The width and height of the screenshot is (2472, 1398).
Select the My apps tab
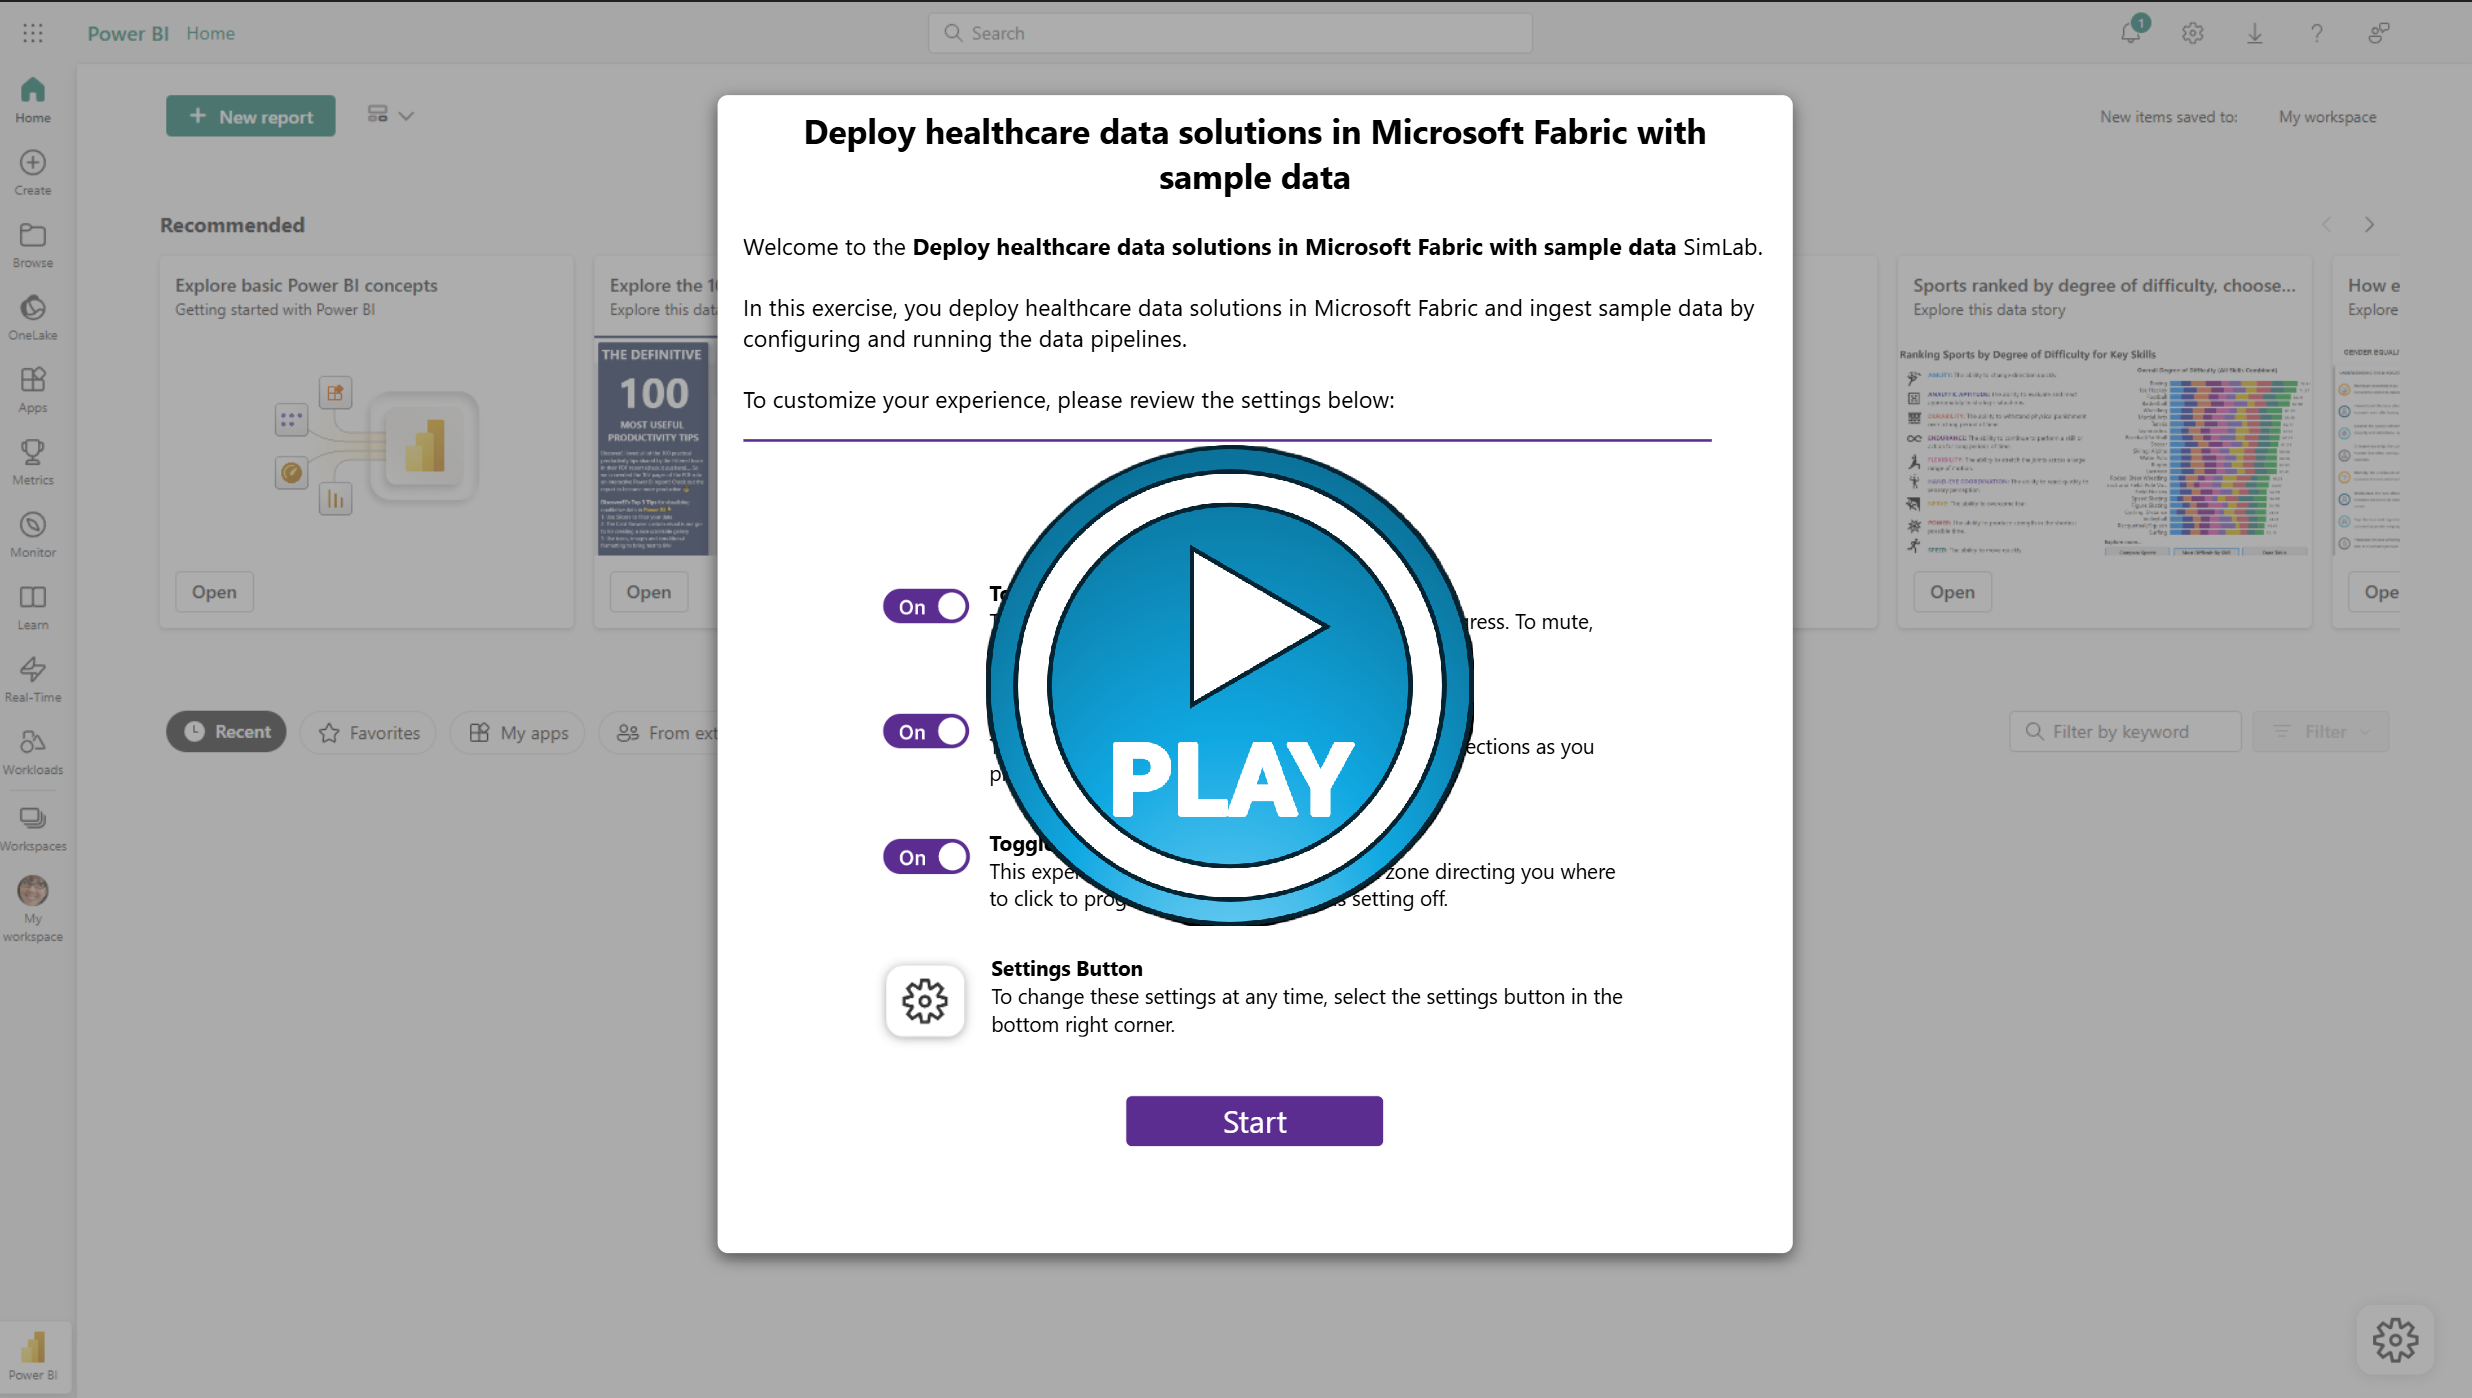(517, 732)
